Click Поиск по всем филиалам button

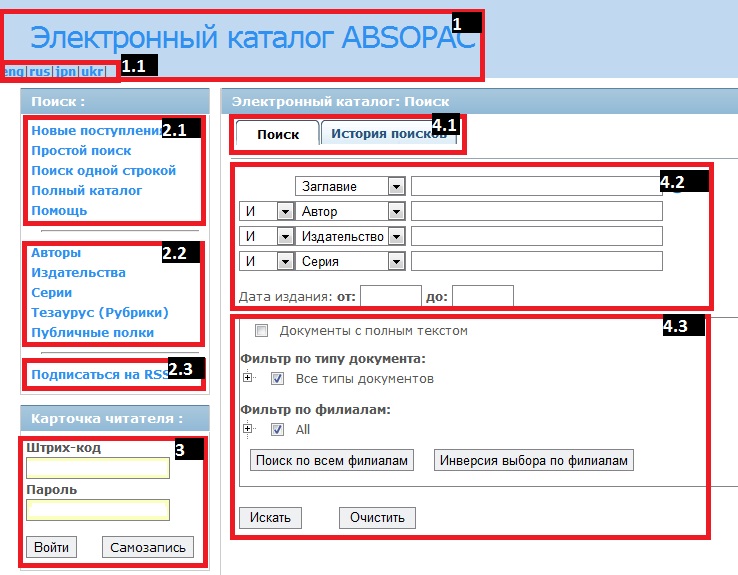point(330,460)
